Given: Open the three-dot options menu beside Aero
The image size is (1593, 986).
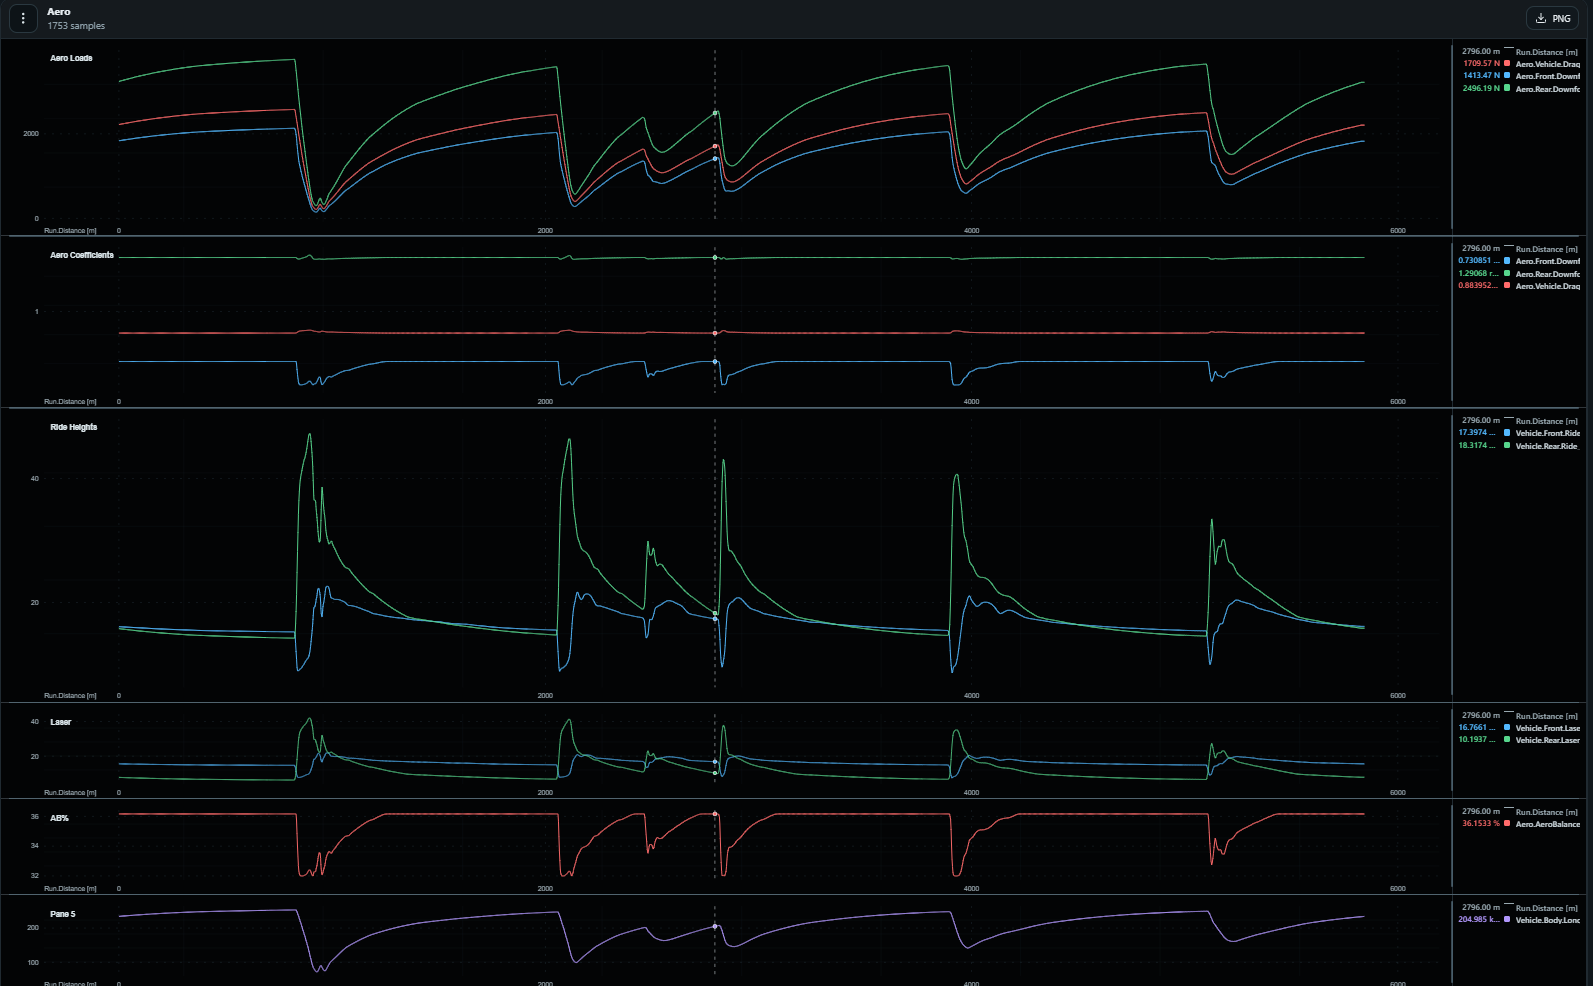Looking at the screenshot, I should pos(23,18).
